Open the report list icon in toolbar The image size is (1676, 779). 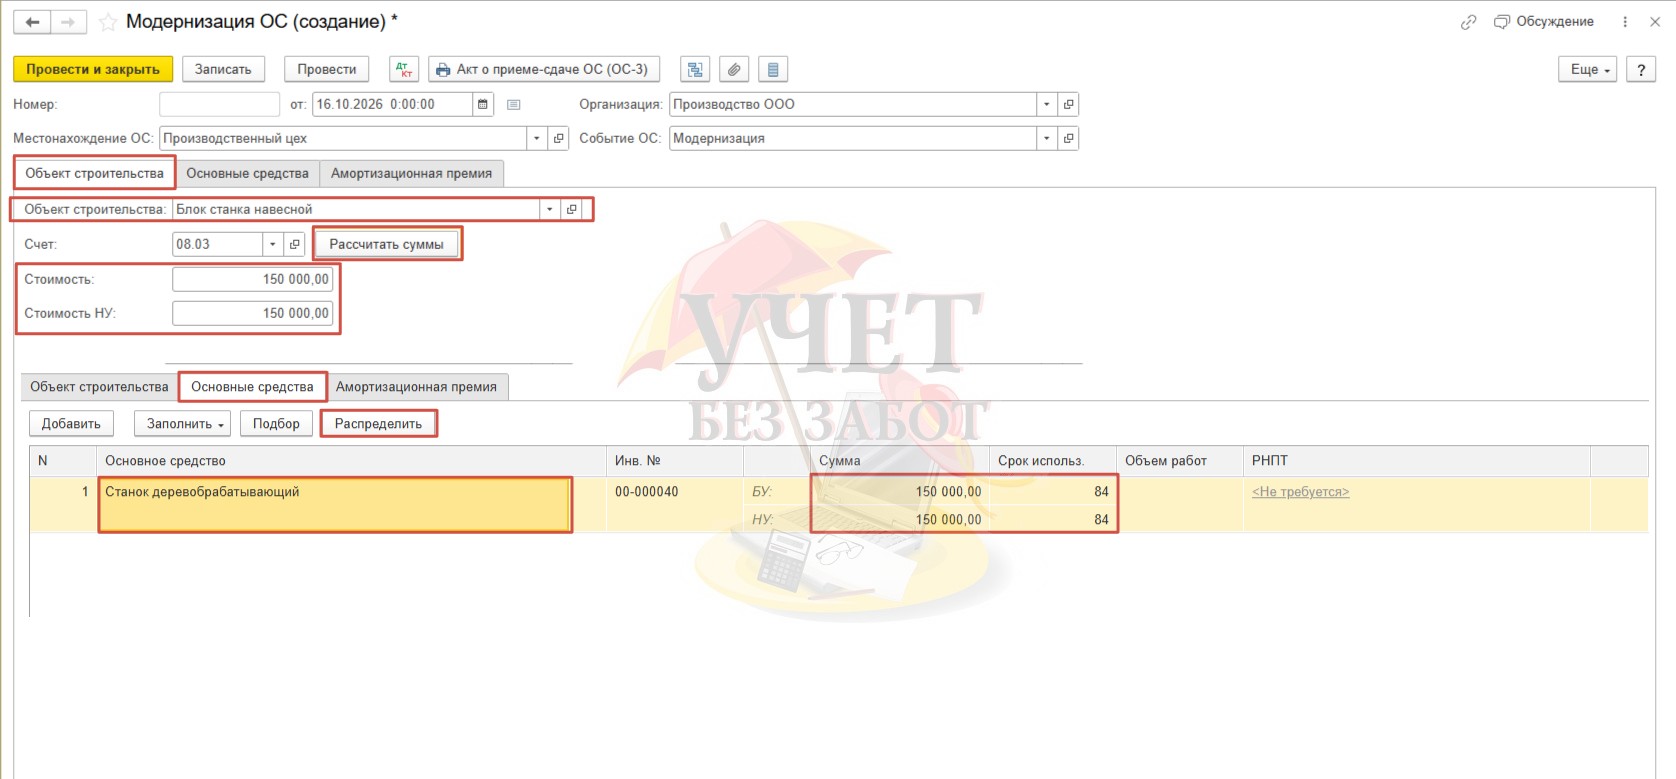coord(773,69)
